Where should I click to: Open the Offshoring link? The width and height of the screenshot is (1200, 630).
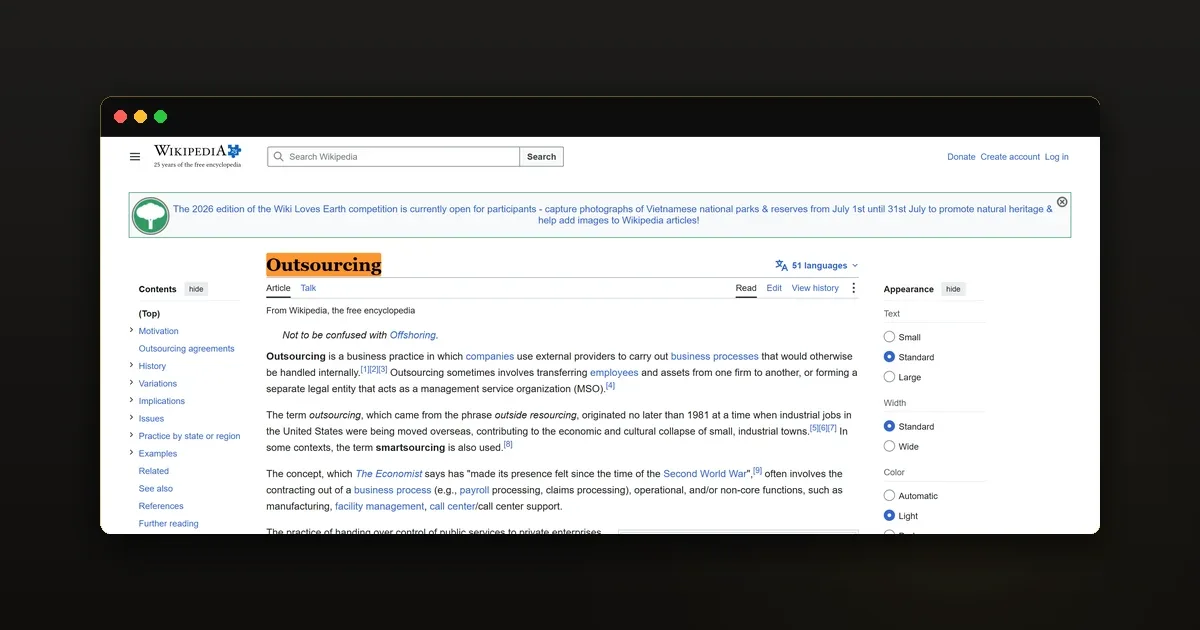[x=413, y=335]
